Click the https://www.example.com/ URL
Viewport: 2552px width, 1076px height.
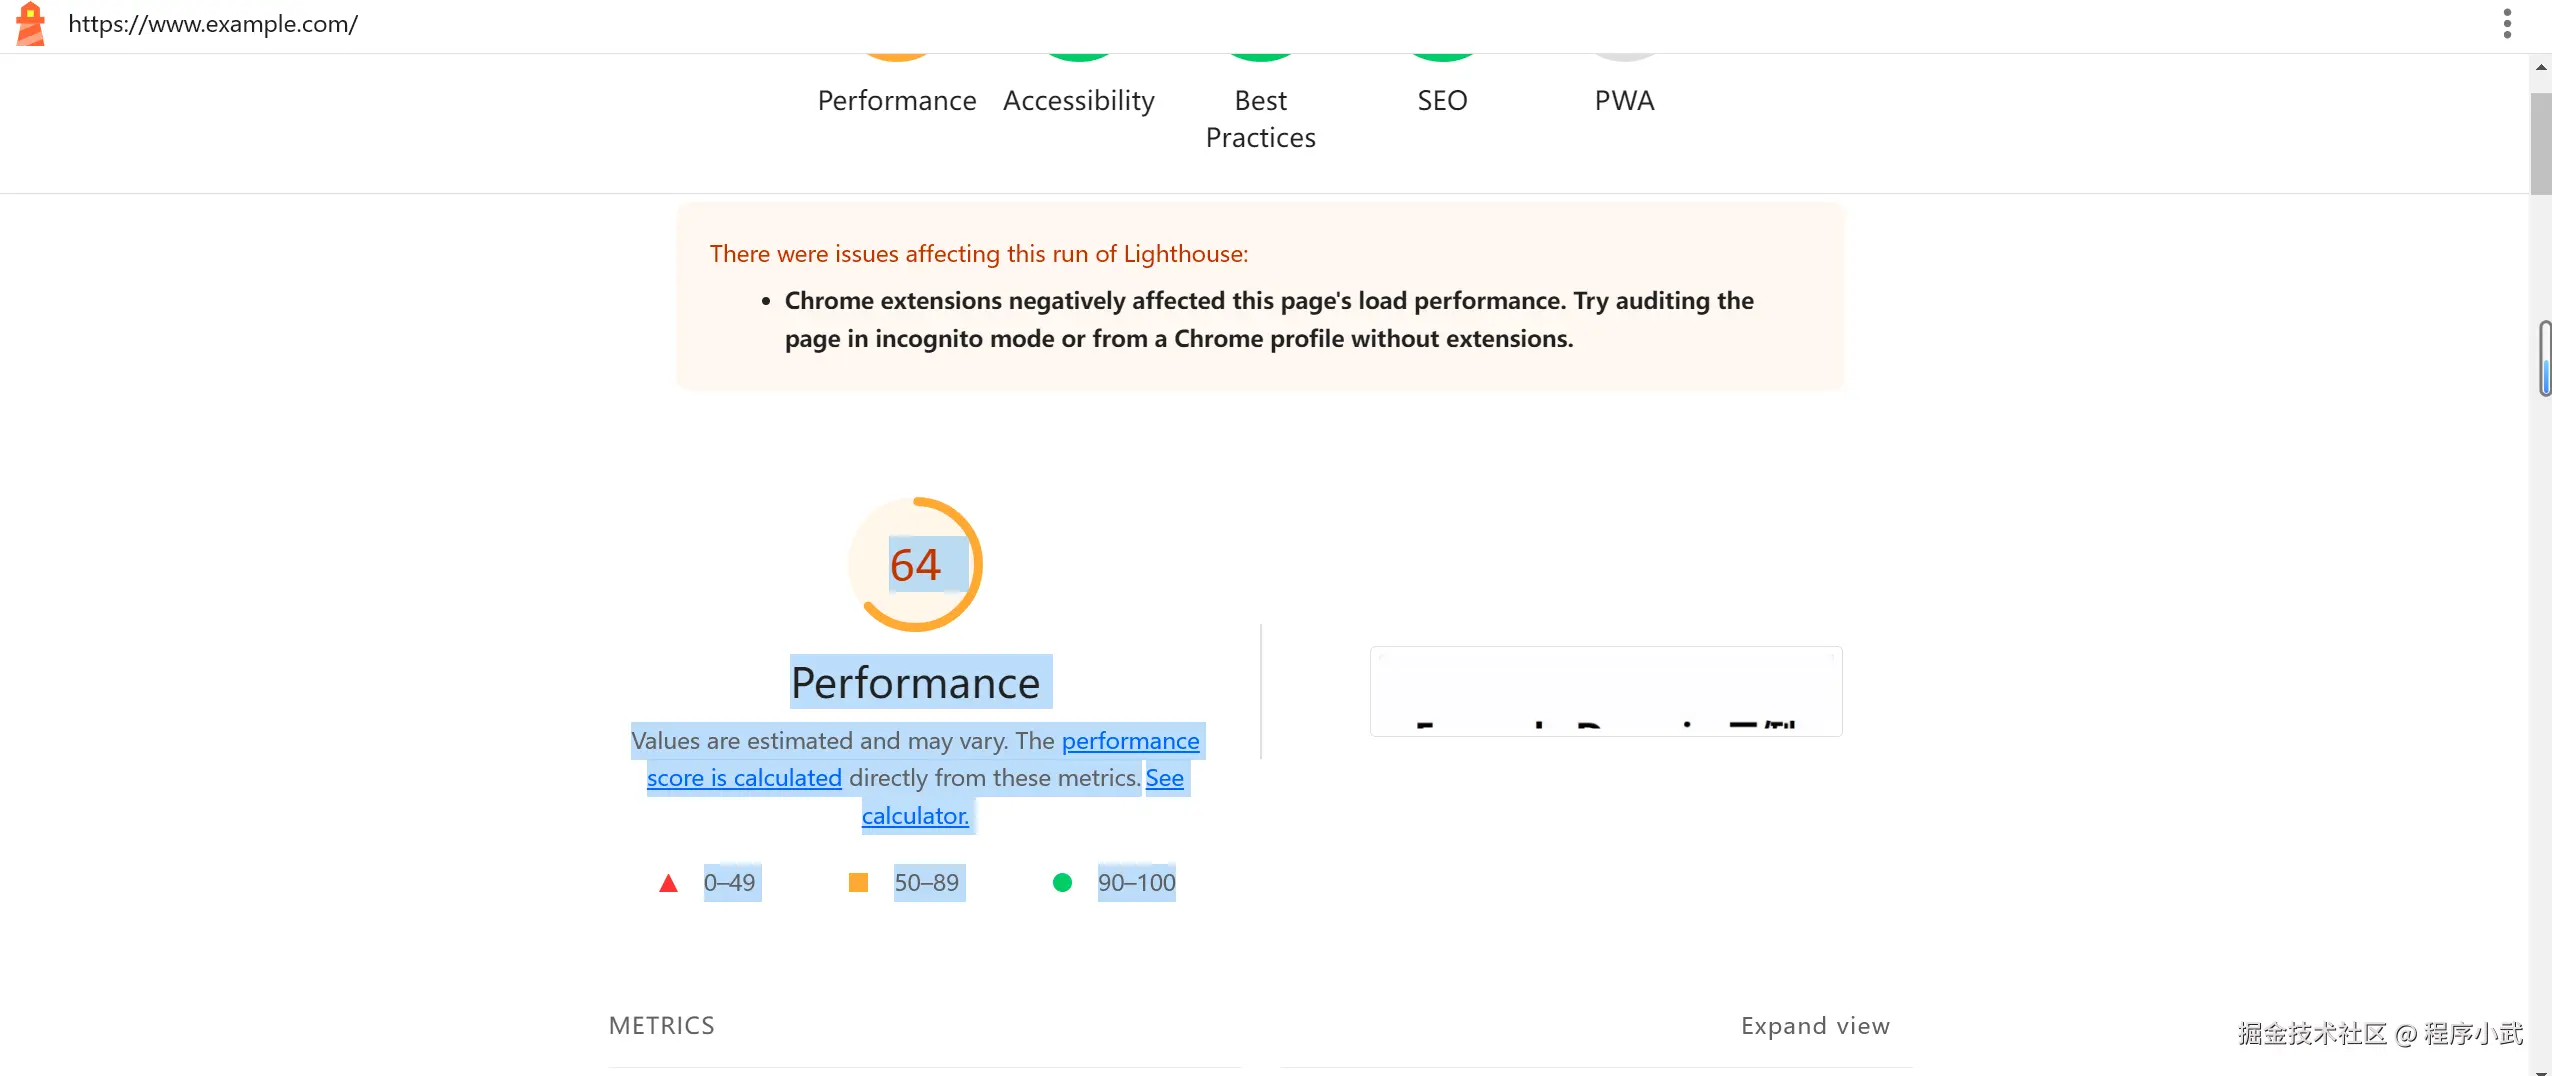coord(213,24)
